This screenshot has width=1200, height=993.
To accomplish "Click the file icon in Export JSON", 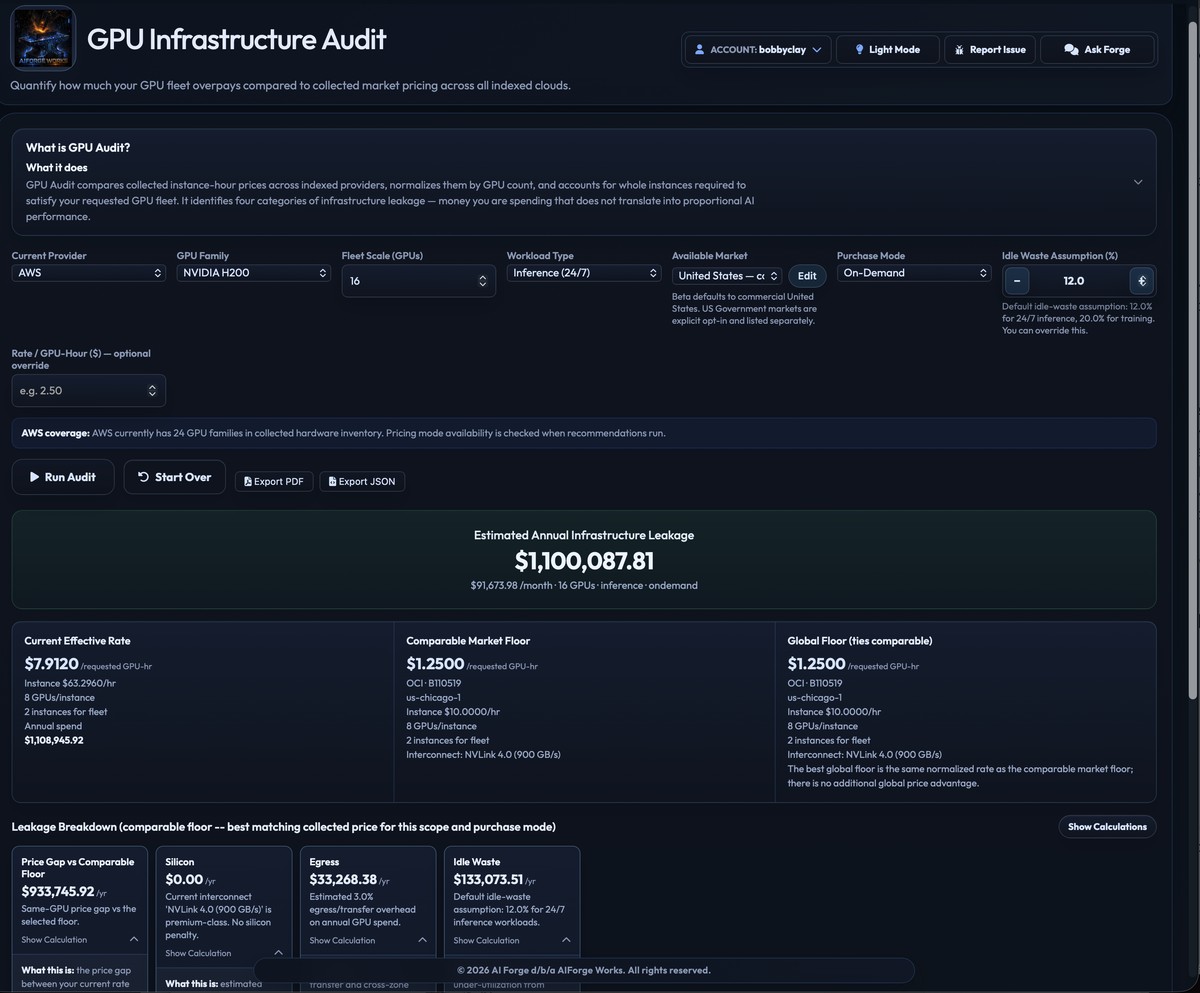I will 332,481.
